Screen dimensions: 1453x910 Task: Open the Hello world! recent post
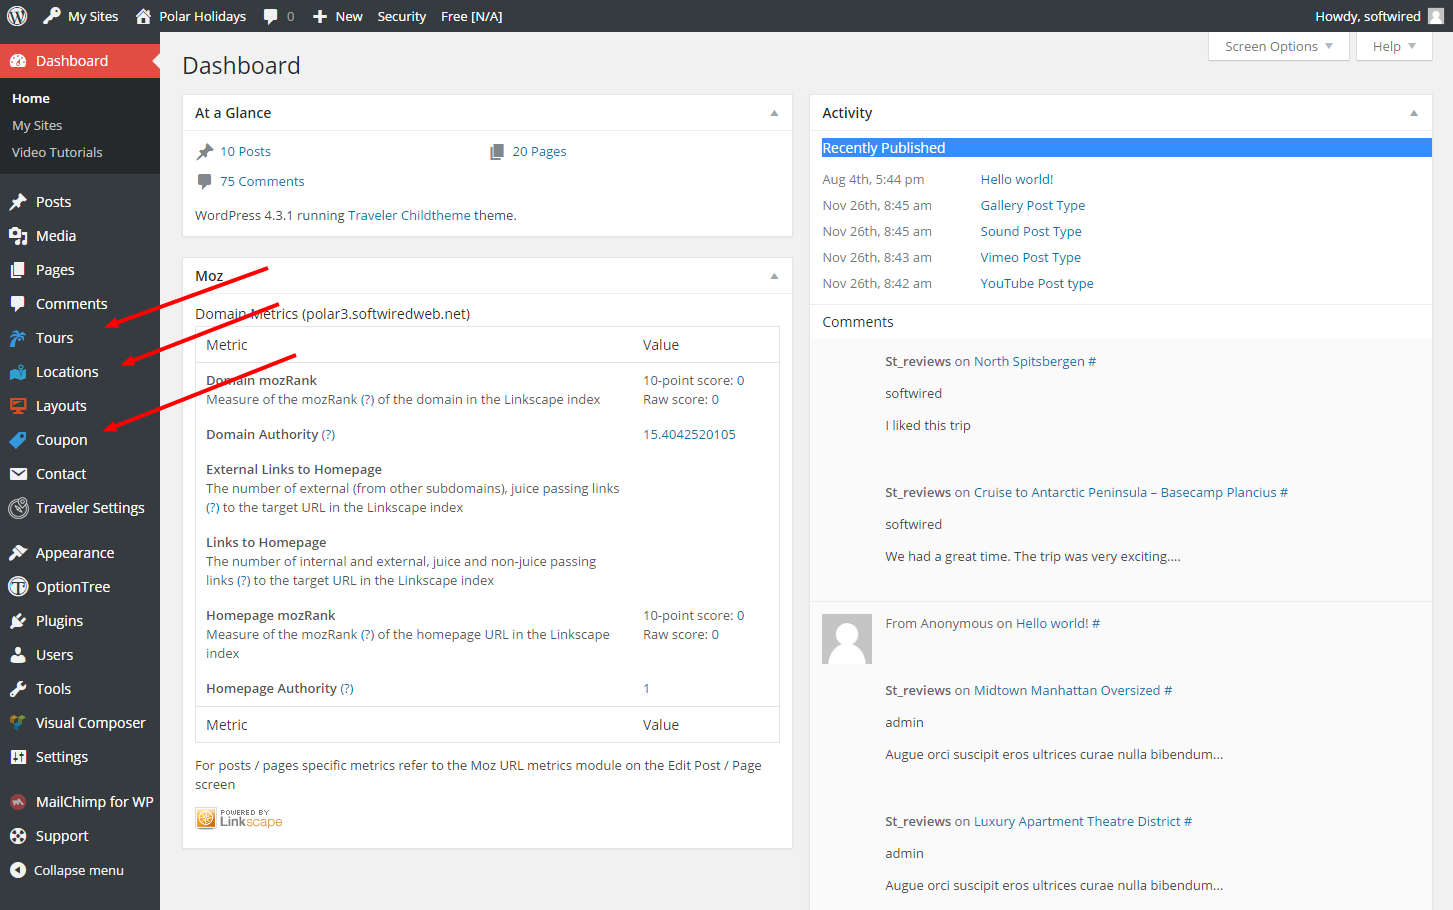tap(1017, 179)
